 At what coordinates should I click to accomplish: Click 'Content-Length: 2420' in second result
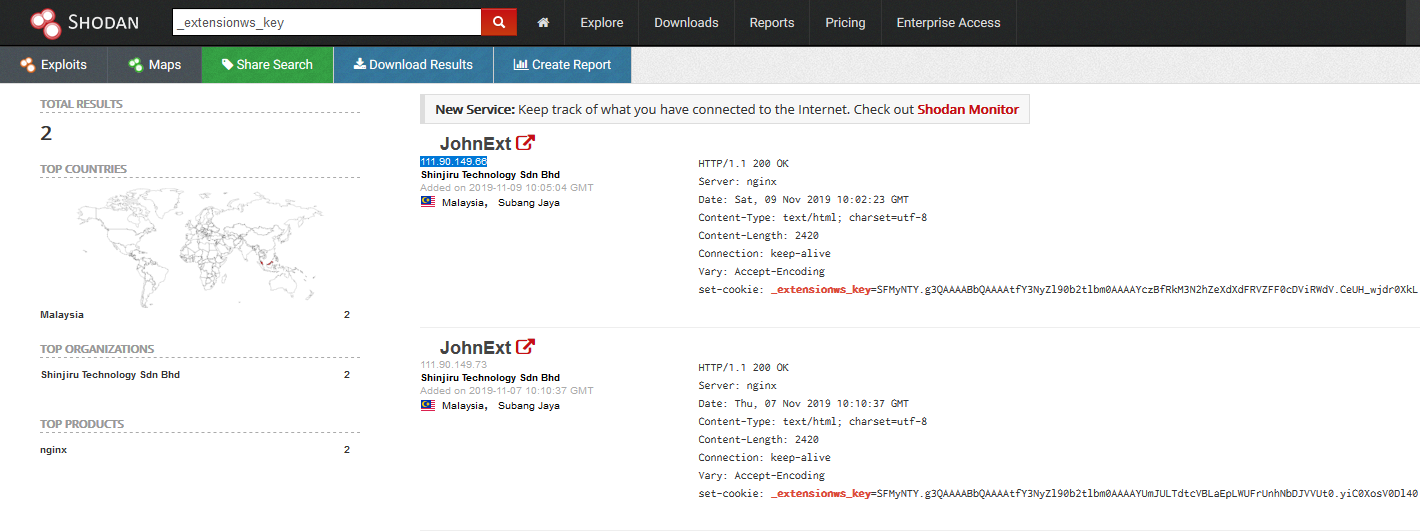click(x=758, y=440)
